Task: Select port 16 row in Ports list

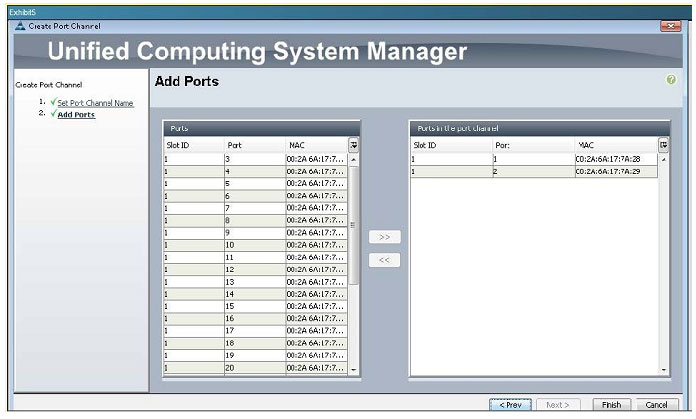Action: [x=256, y=319]
